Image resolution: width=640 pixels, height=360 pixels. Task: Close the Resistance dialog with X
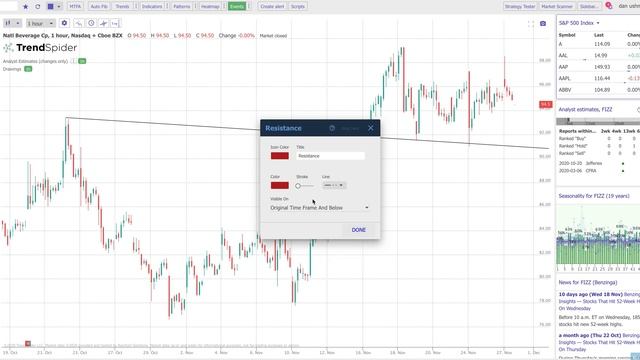371,128
